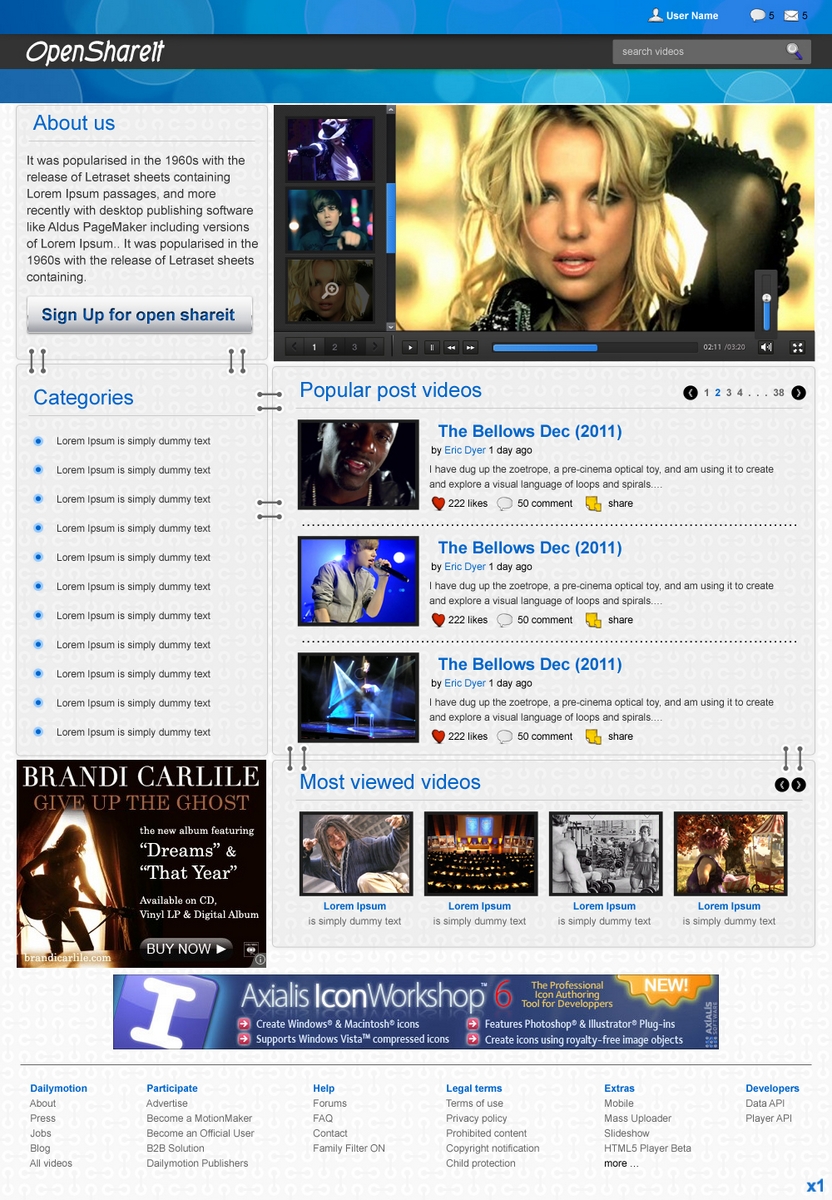Expand 'more ...' in Extras footer
The image size is (832, 1200).
coord(621,1163)
